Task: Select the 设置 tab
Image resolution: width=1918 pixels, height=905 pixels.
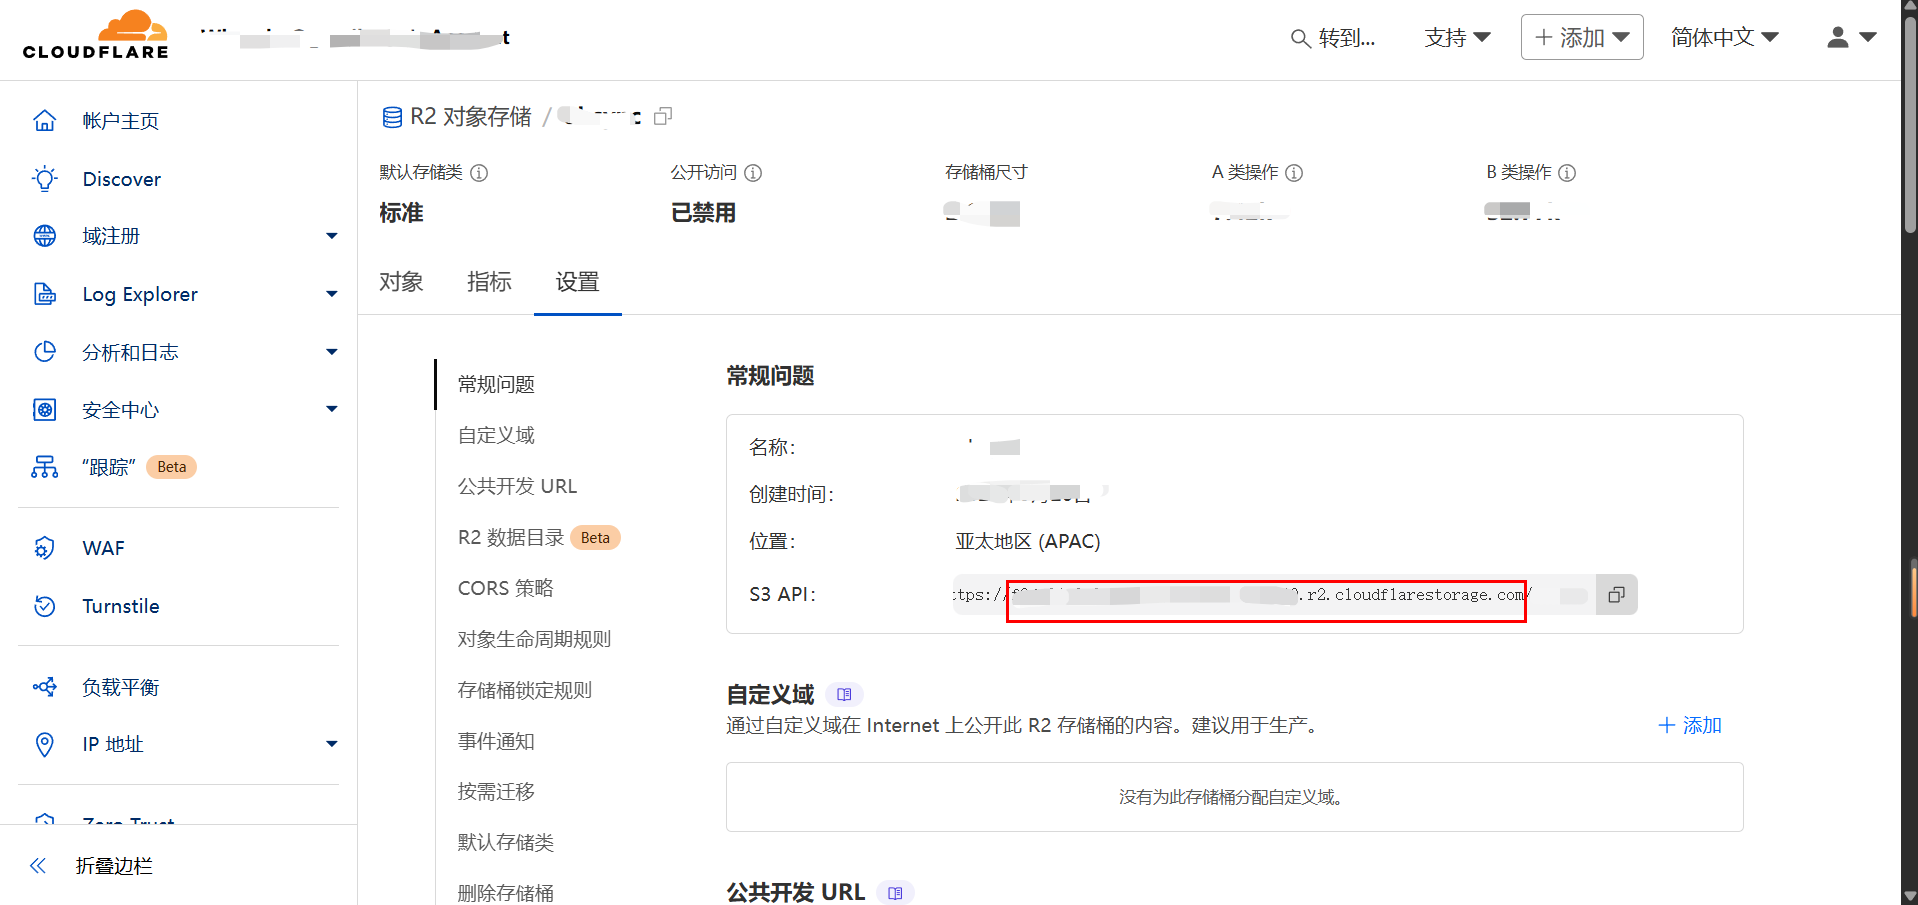Action: tap(577, 282)
